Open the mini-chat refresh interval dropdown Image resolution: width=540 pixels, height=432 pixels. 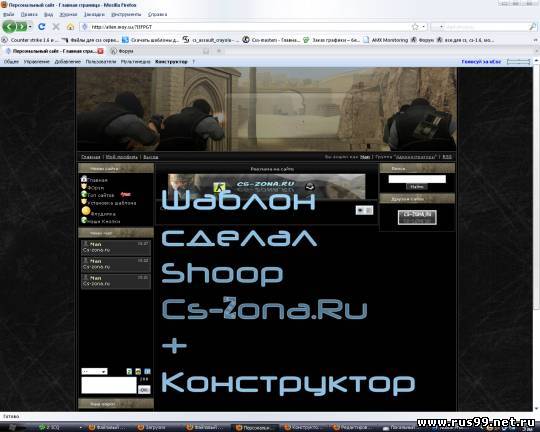point(94,371)
